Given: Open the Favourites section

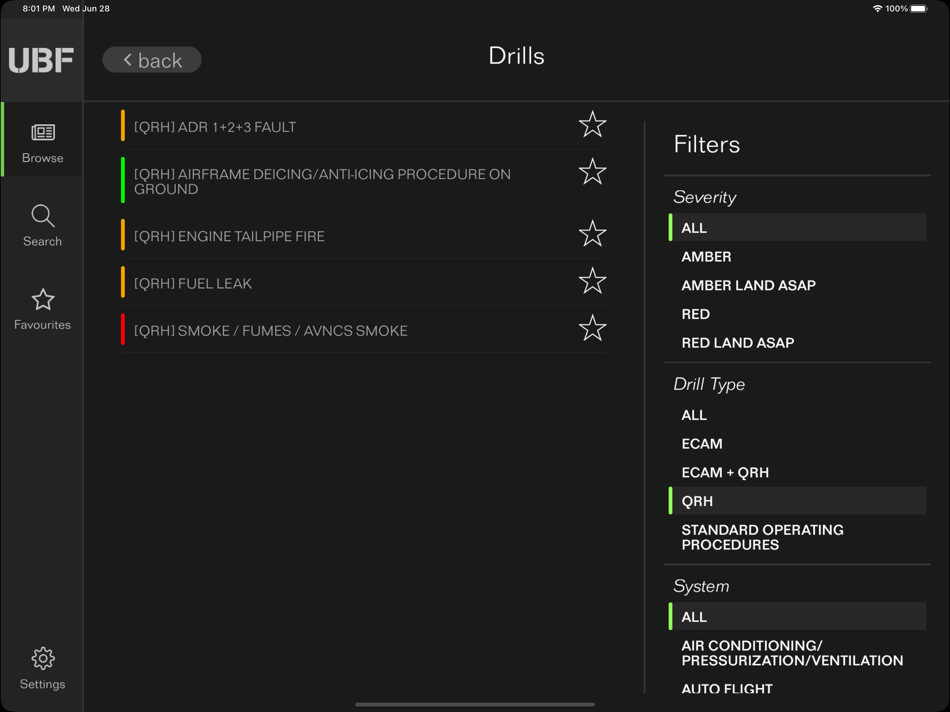Looking at the screenshot, I should coord(42,309).
